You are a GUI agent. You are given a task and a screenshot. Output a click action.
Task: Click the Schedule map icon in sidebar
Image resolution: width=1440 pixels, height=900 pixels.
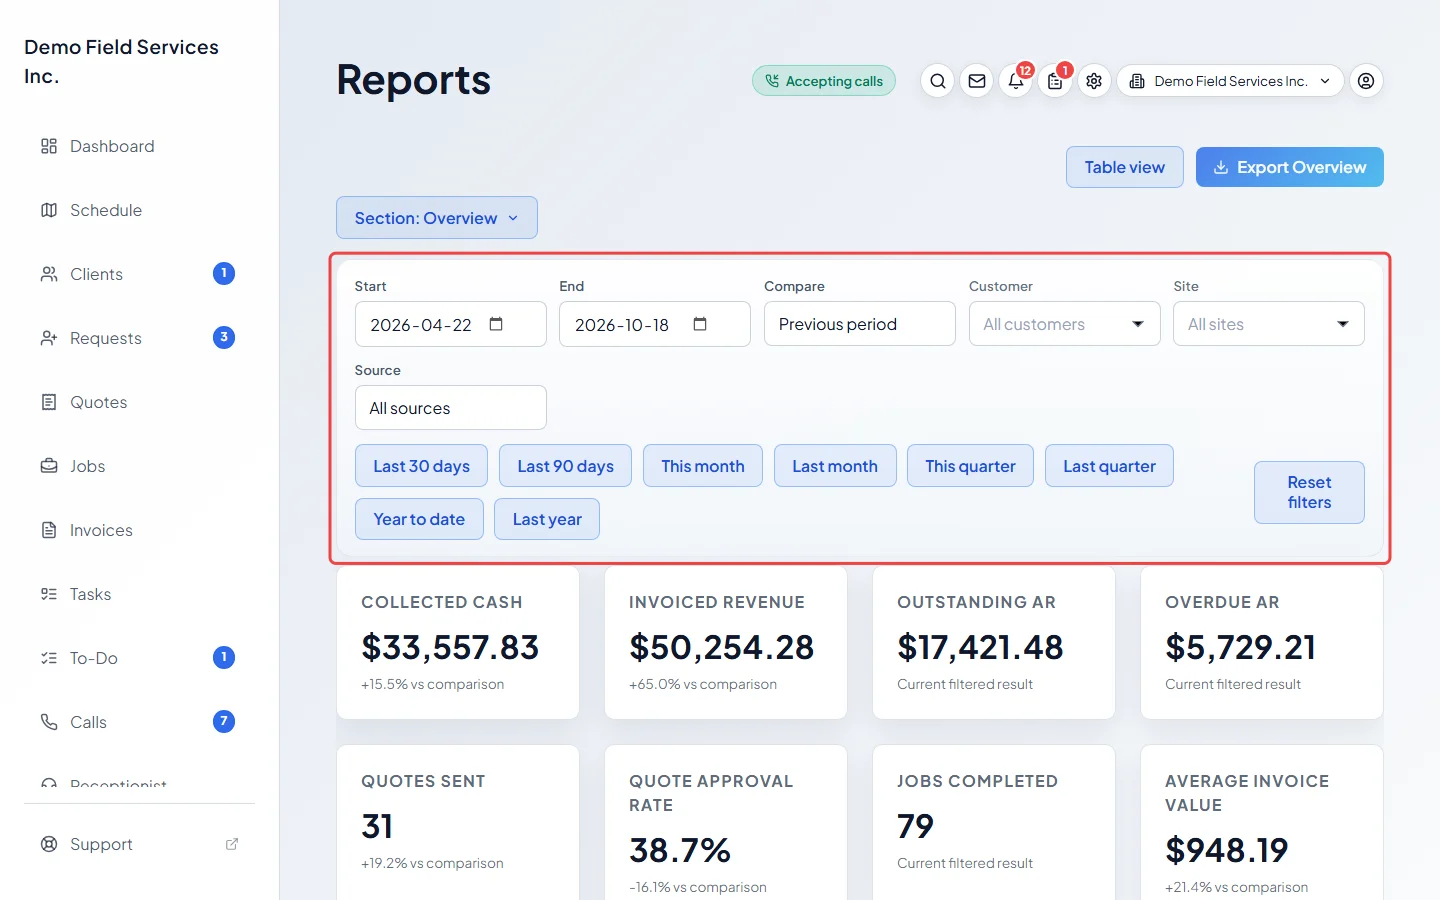[49, 210]
